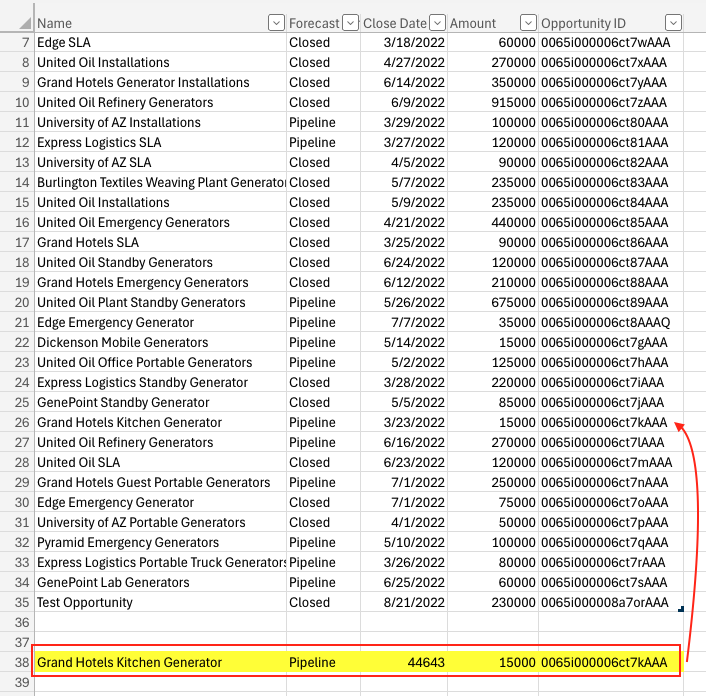Click the Select All corner triangle
The width and height of the screenshot is (706, 696).
click(x=25, y=23)
